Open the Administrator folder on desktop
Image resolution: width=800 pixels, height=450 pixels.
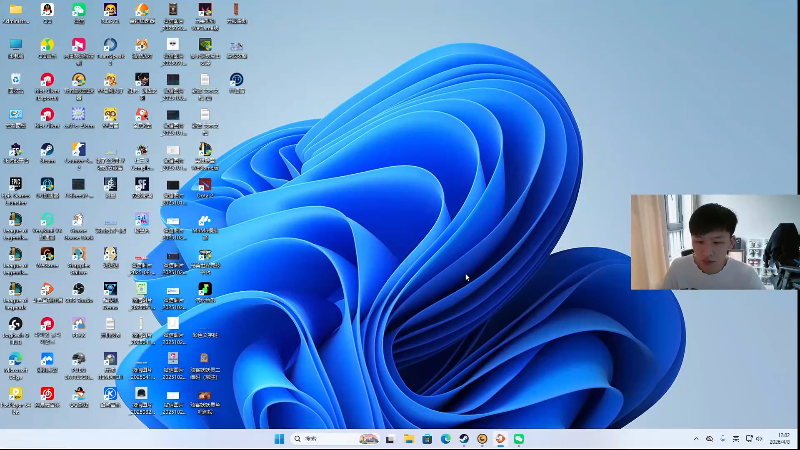pos(15,10)
